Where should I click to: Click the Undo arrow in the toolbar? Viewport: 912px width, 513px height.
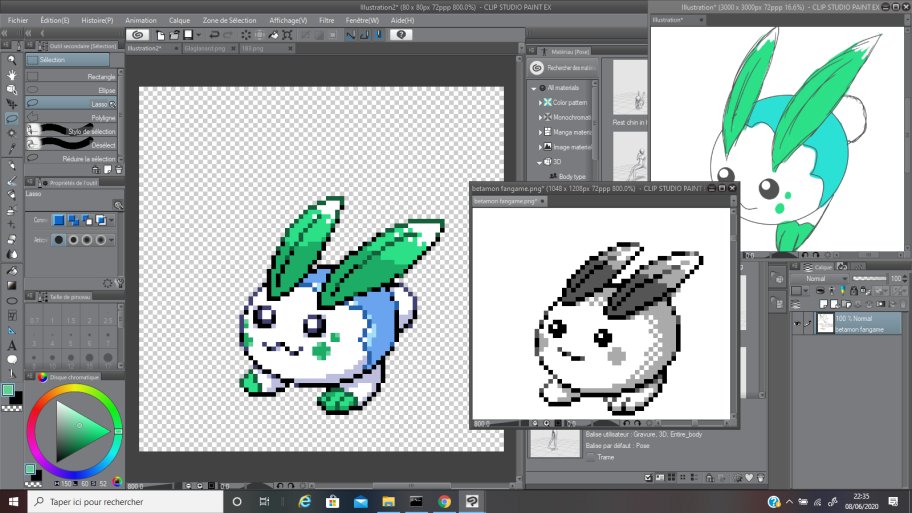215,35
